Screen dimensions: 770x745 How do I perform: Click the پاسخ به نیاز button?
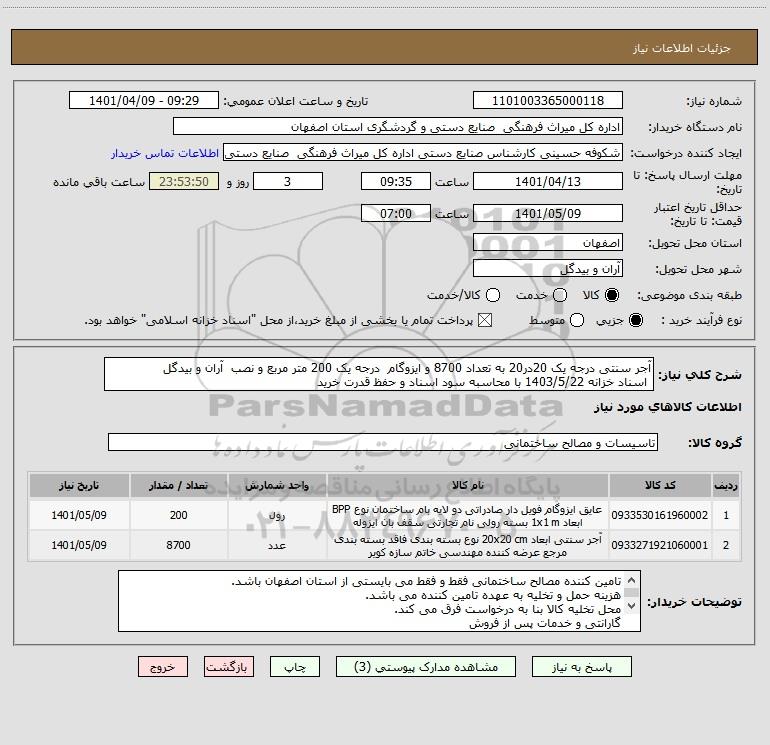[582, 667]
